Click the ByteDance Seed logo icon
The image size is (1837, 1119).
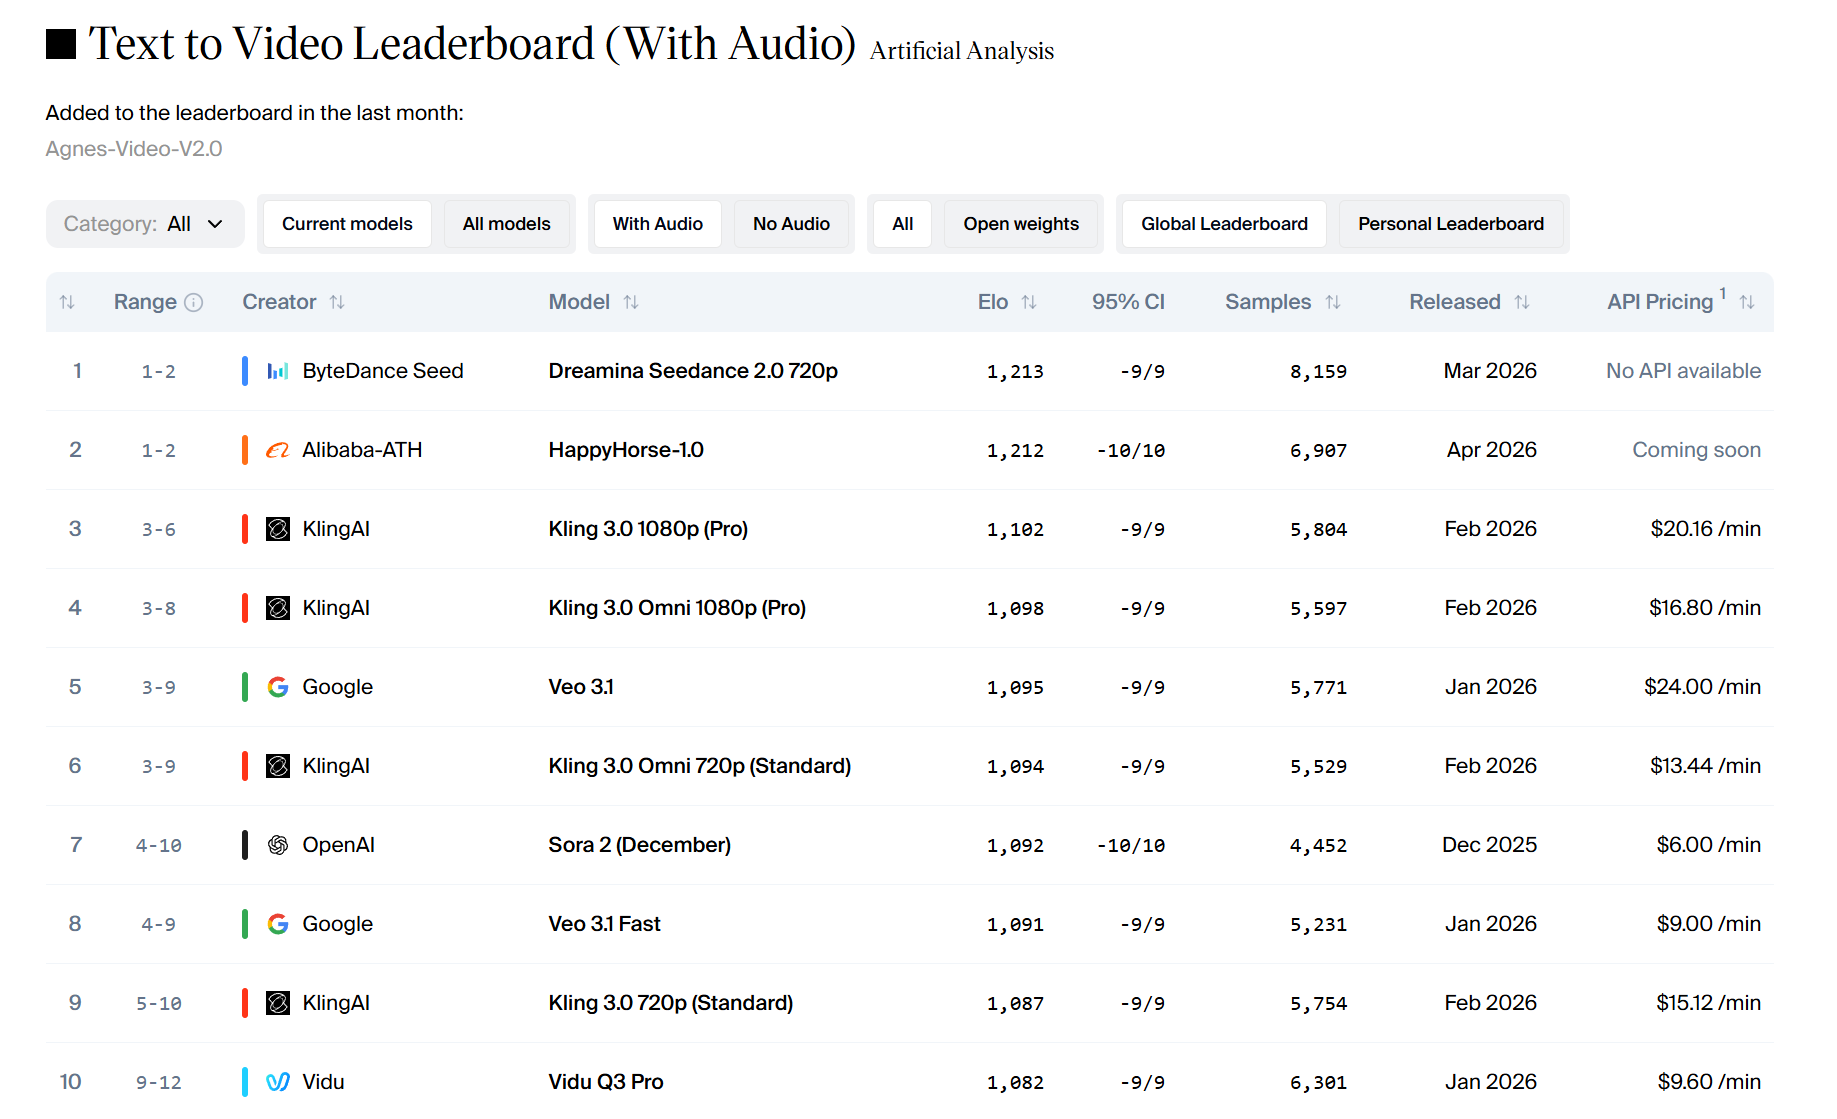[278, 371]
